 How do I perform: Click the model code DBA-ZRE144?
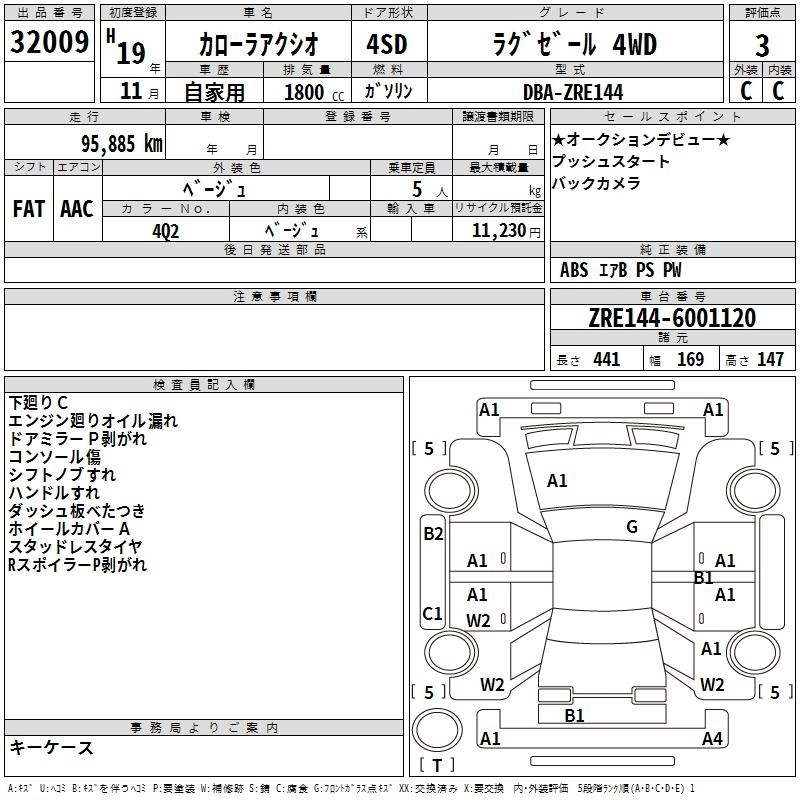point(573,92)
